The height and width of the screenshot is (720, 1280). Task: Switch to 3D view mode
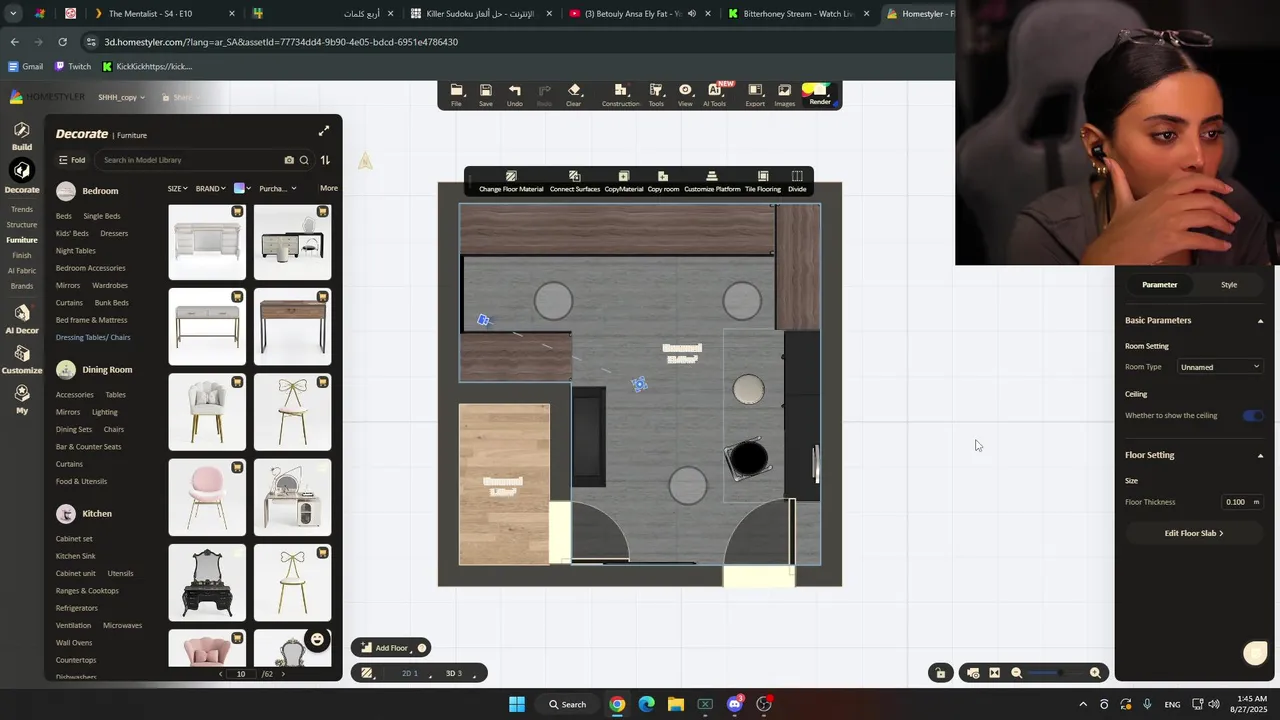point(454,673)
